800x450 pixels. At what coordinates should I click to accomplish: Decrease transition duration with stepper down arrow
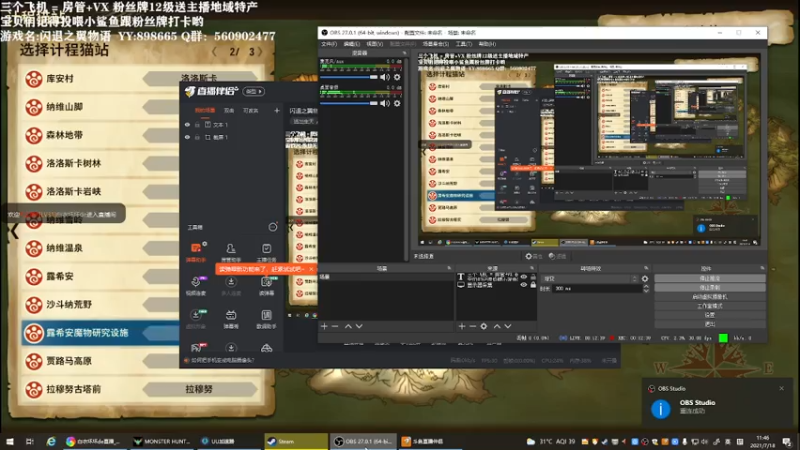click(x=646, y=291)
